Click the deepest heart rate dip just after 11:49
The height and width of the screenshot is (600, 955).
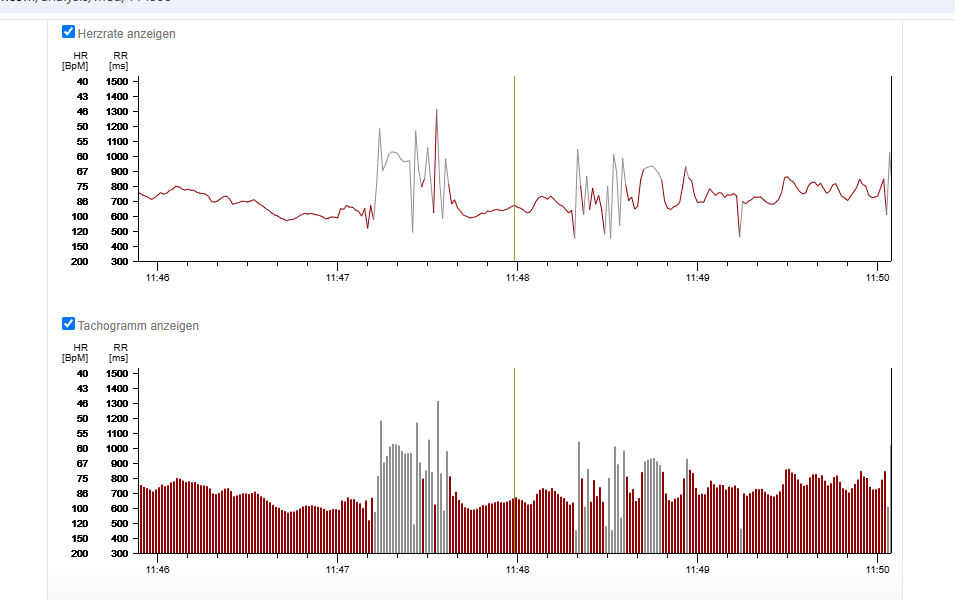740,235
